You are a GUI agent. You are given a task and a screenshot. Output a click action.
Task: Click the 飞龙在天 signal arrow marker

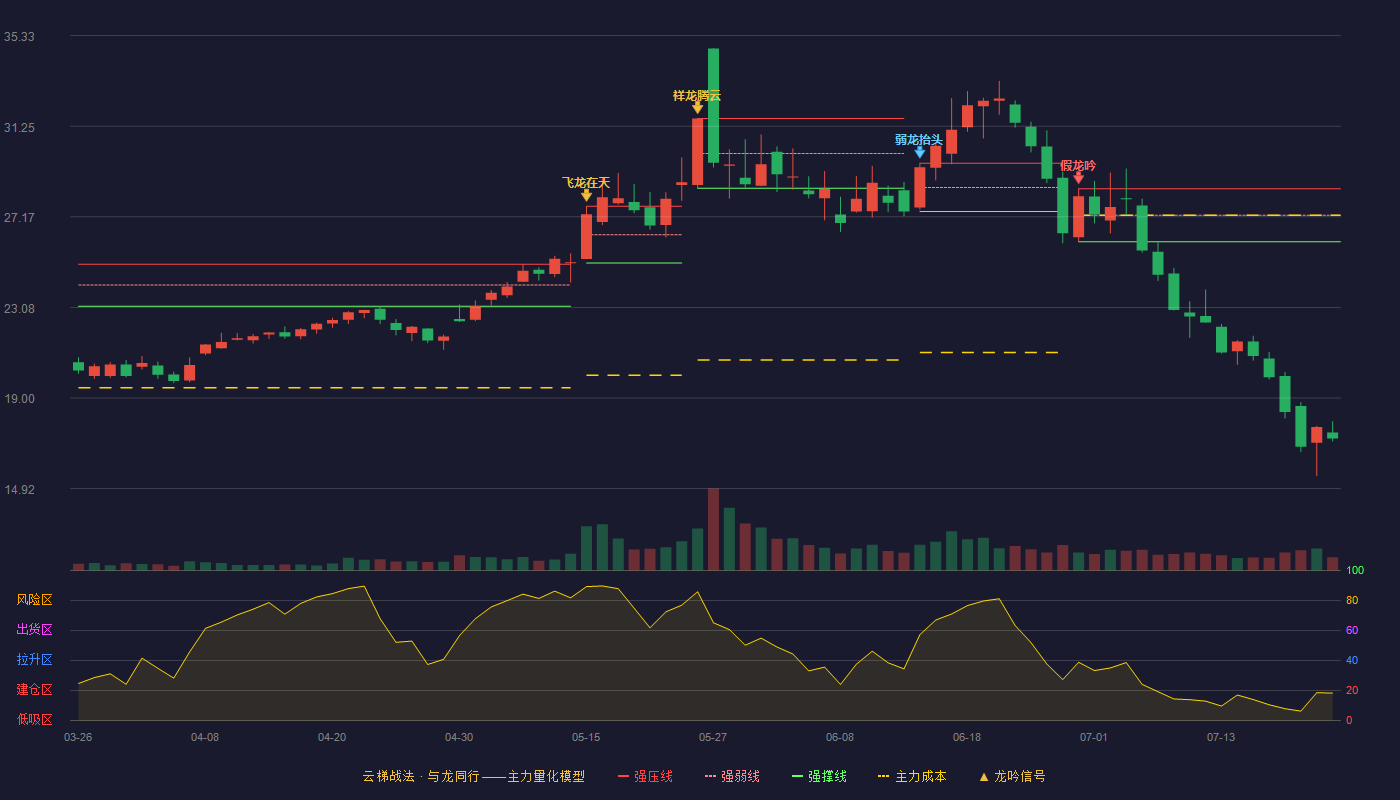586,196
